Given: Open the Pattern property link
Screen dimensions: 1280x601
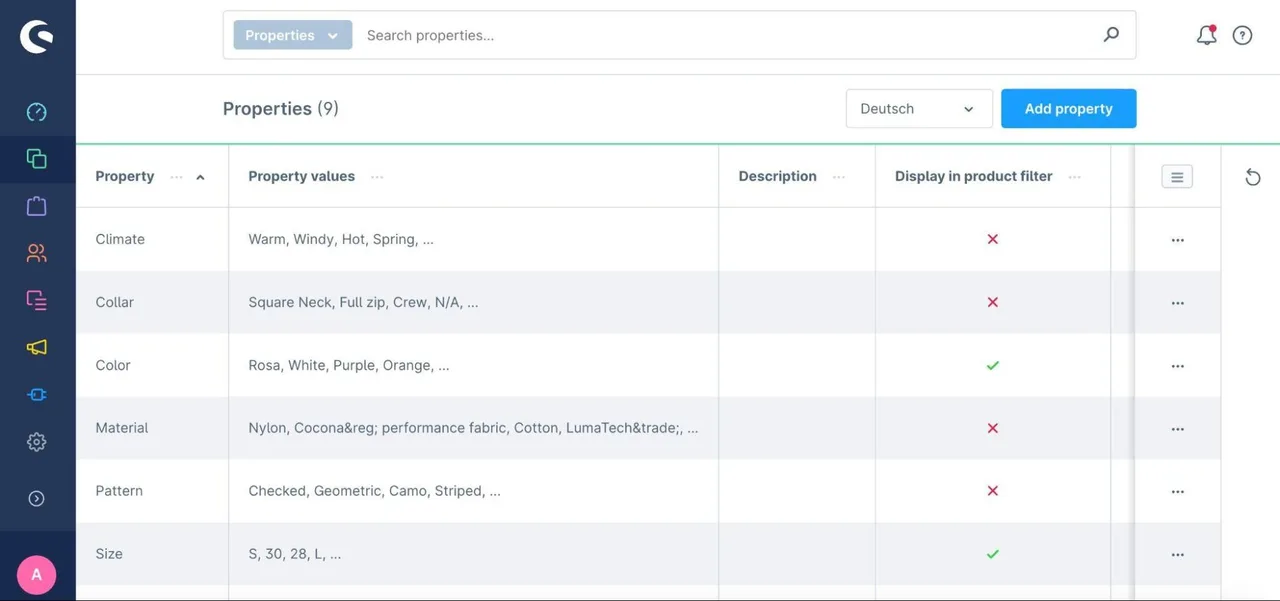Looking at the screenshot, I should click(119, 491).
